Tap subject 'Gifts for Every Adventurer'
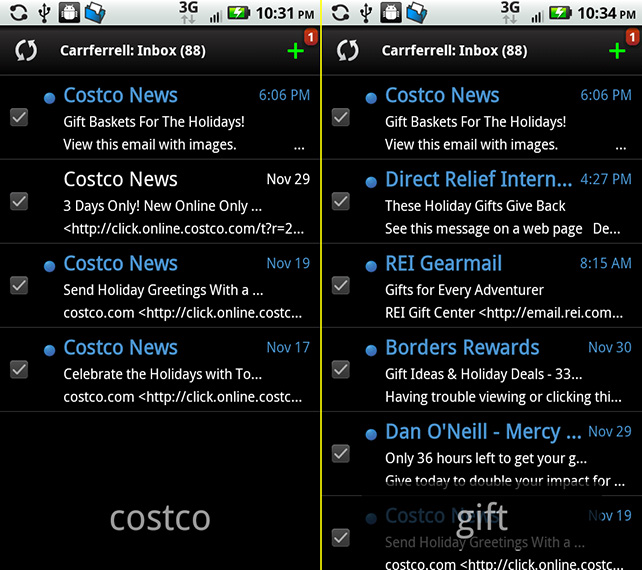Image resolution: width=642 pixels, height=570 pixels. [464, 290]
